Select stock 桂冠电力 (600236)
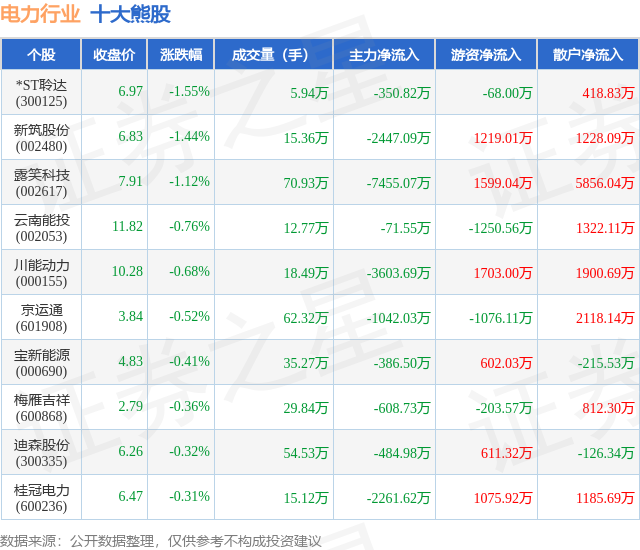This screenshot has width=640, height=550. [x=41, y=498]
